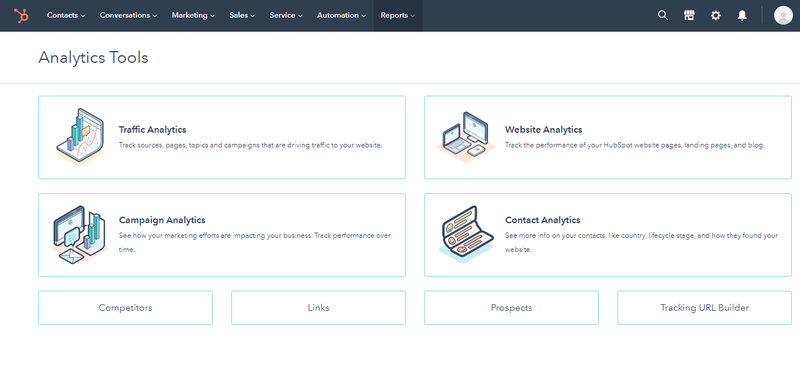Click 'See more info on your contacts' text
This screenshot has width=800, height=380.
coord(641,242)
